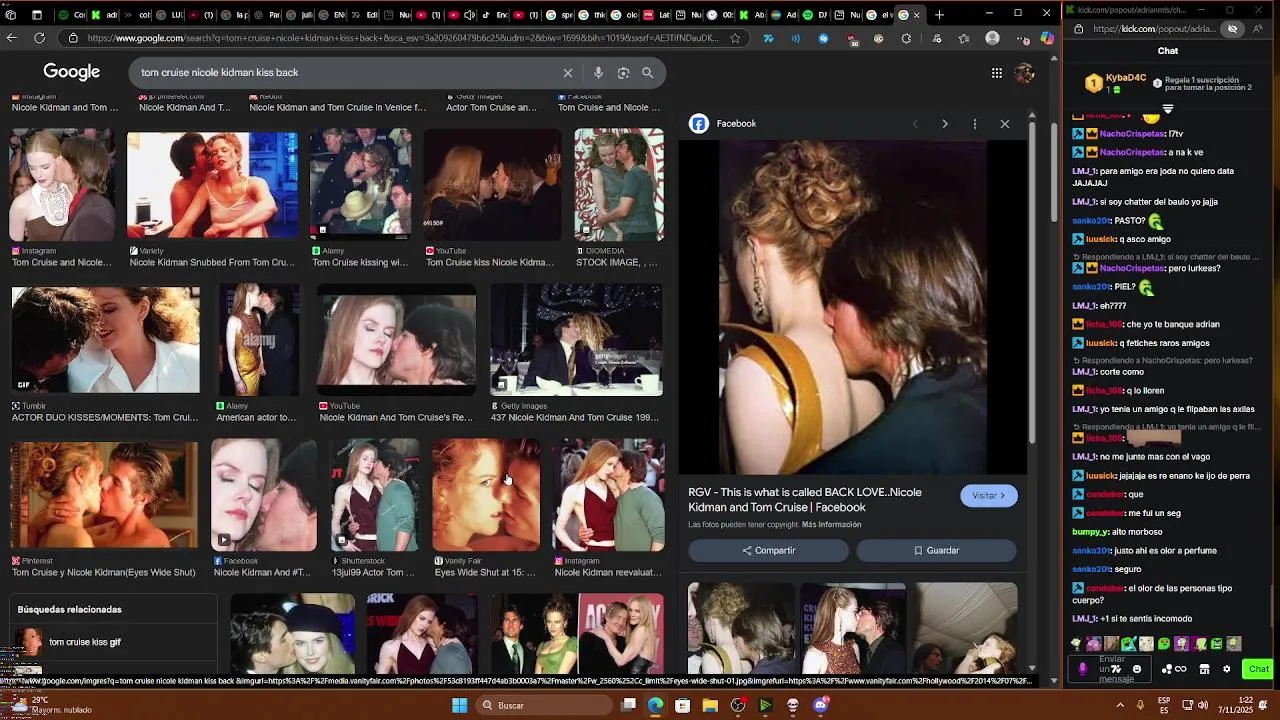Screen dimensions: 1280x720
Task: Open Kick chat settings gear
Action: pos(1226,669)
